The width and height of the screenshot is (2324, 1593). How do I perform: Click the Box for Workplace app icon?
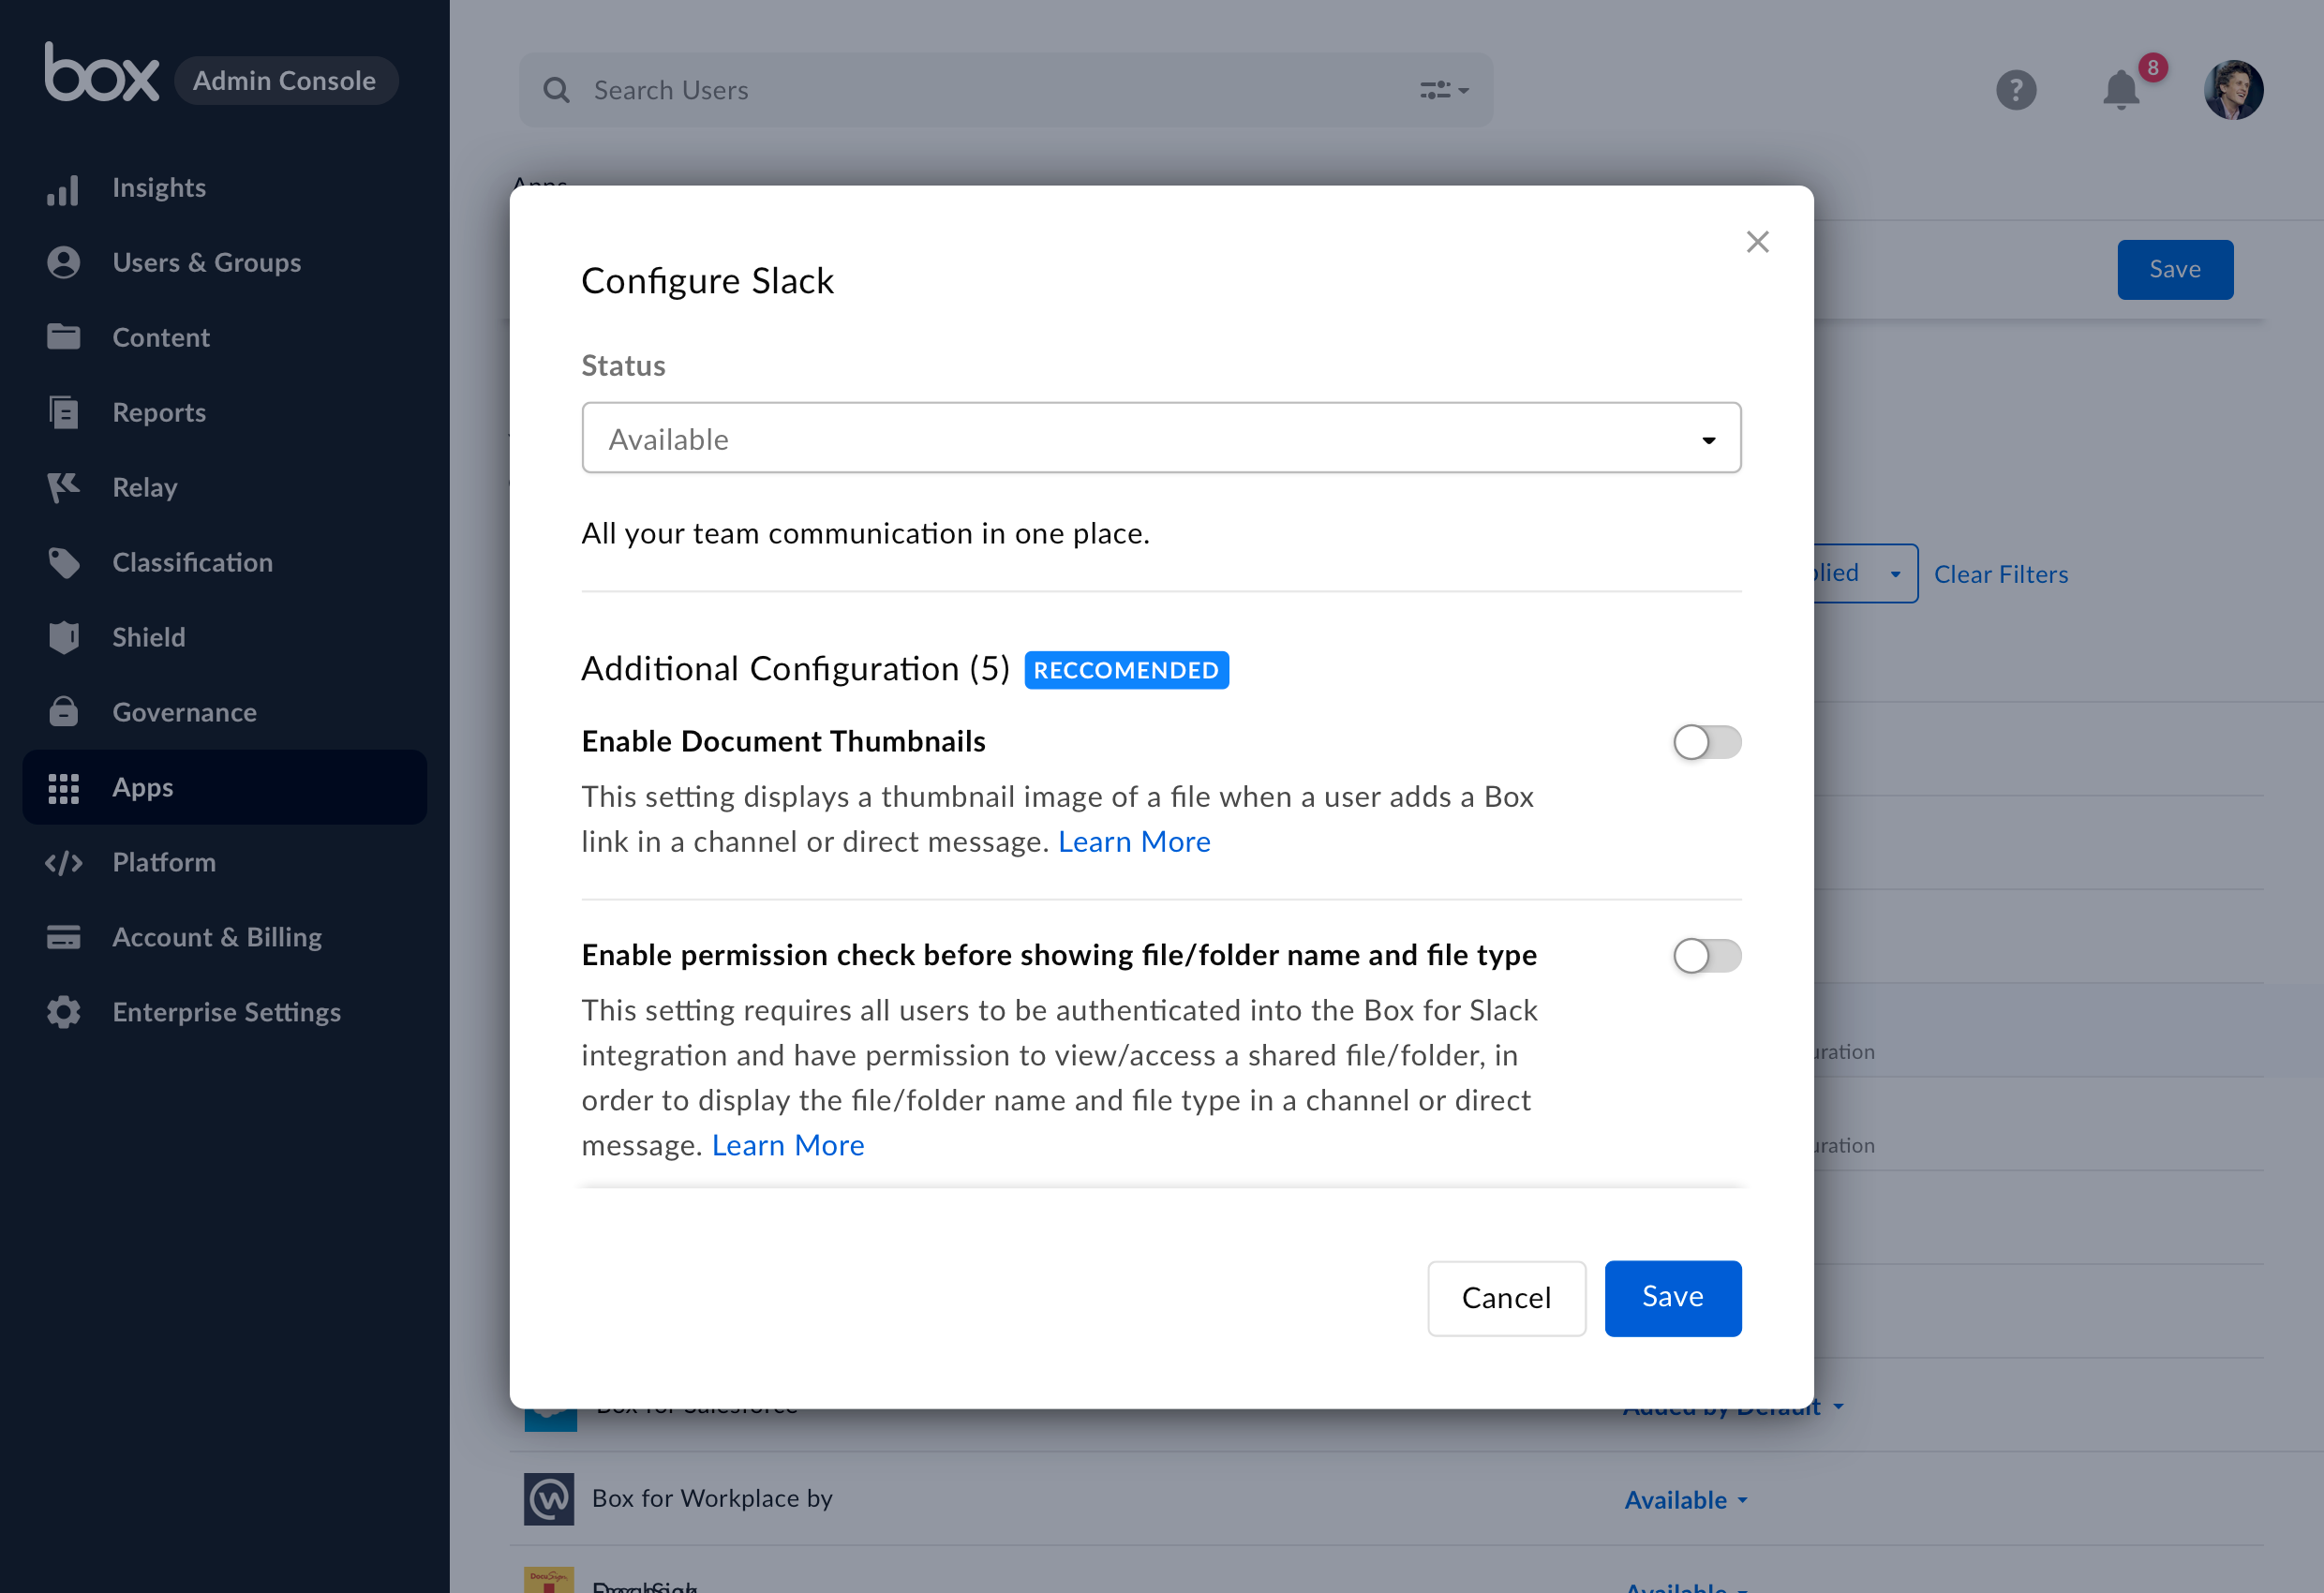coord(549,1498)
